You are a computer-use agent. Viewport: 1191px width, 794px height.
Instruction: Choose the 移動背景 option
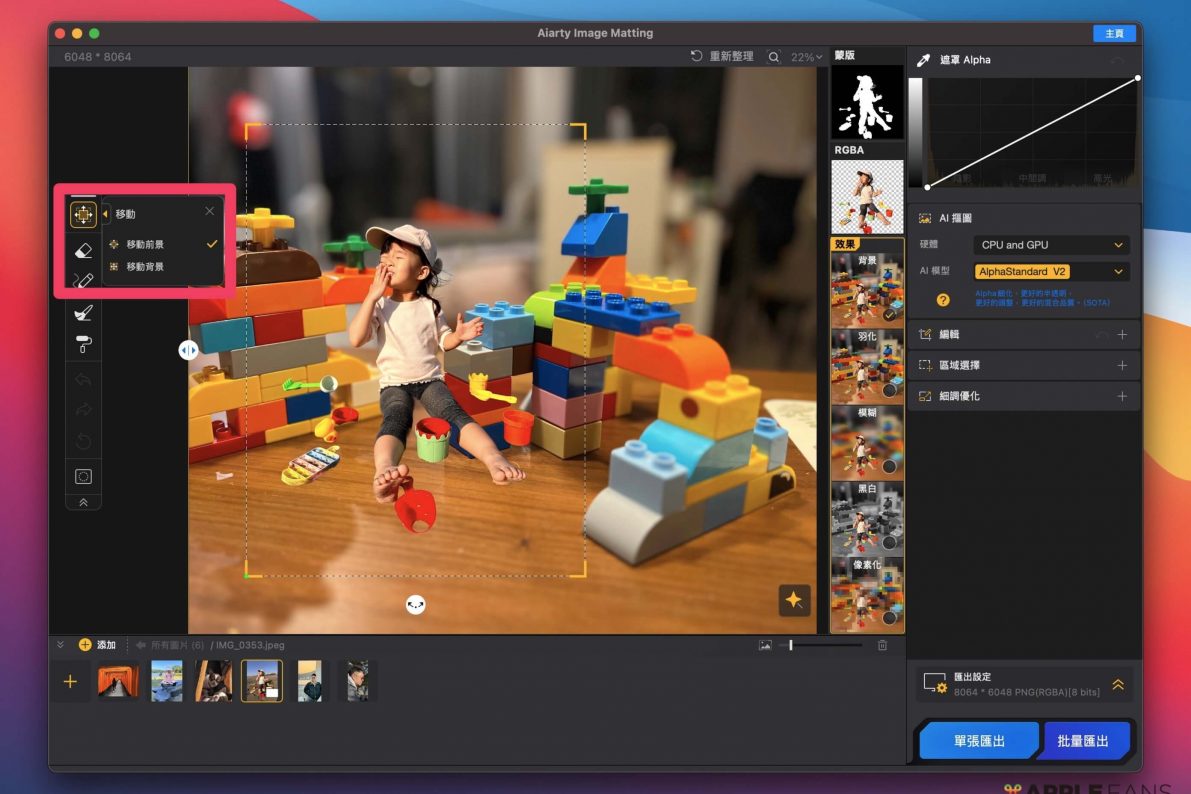145,267
